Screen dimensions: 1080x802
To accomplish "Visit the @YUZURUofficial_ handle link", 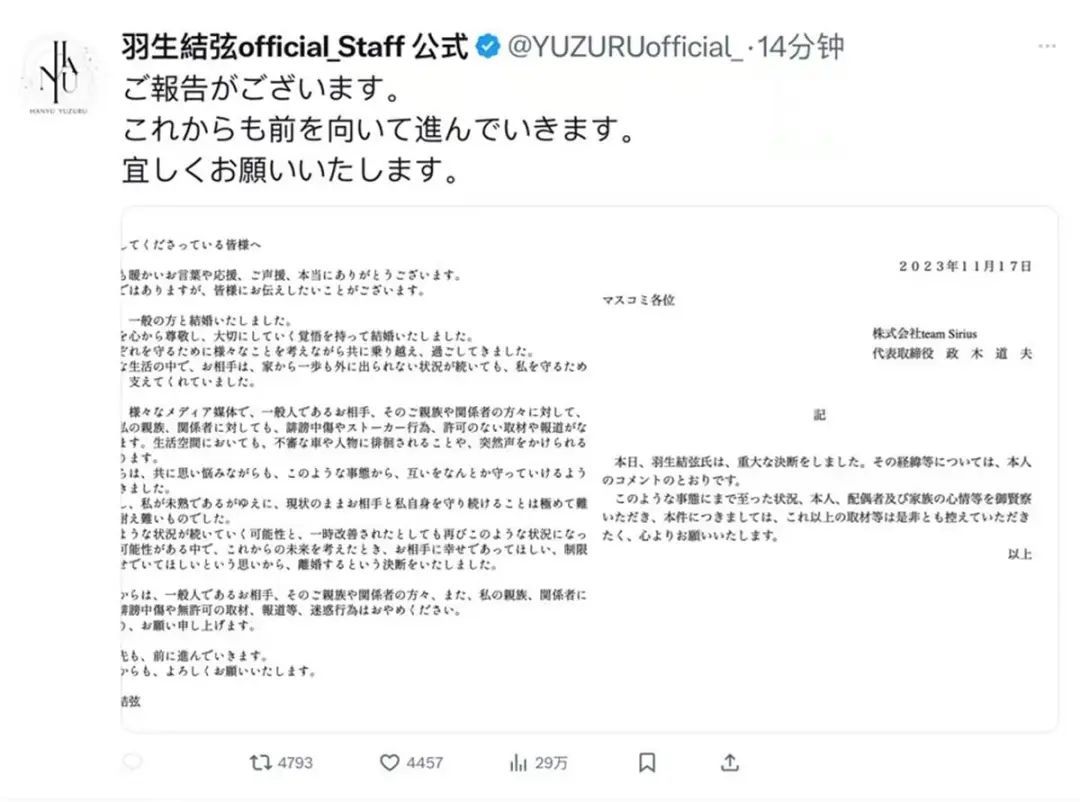I will (625, 47).
